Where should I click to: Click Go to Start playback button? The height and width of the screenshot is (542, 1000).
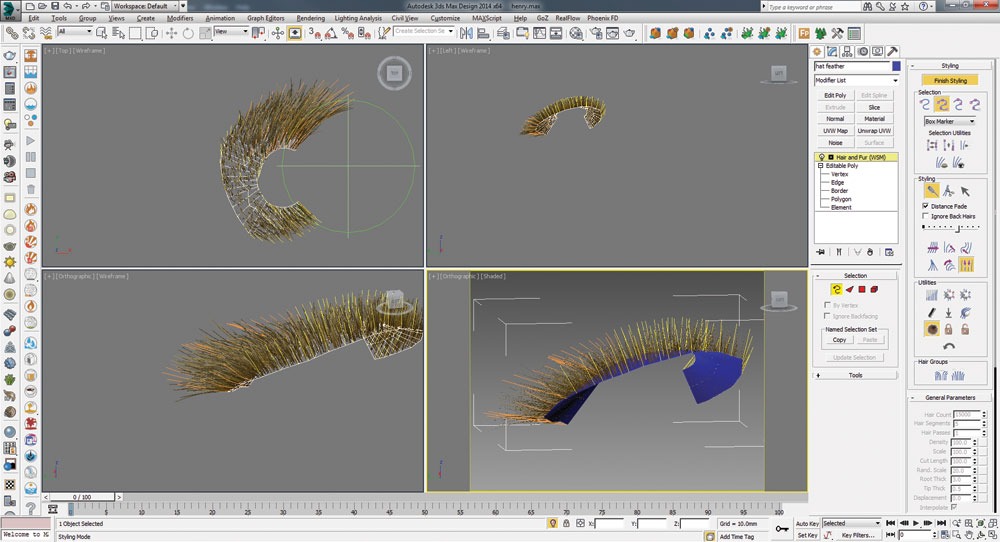pos(891,523)
